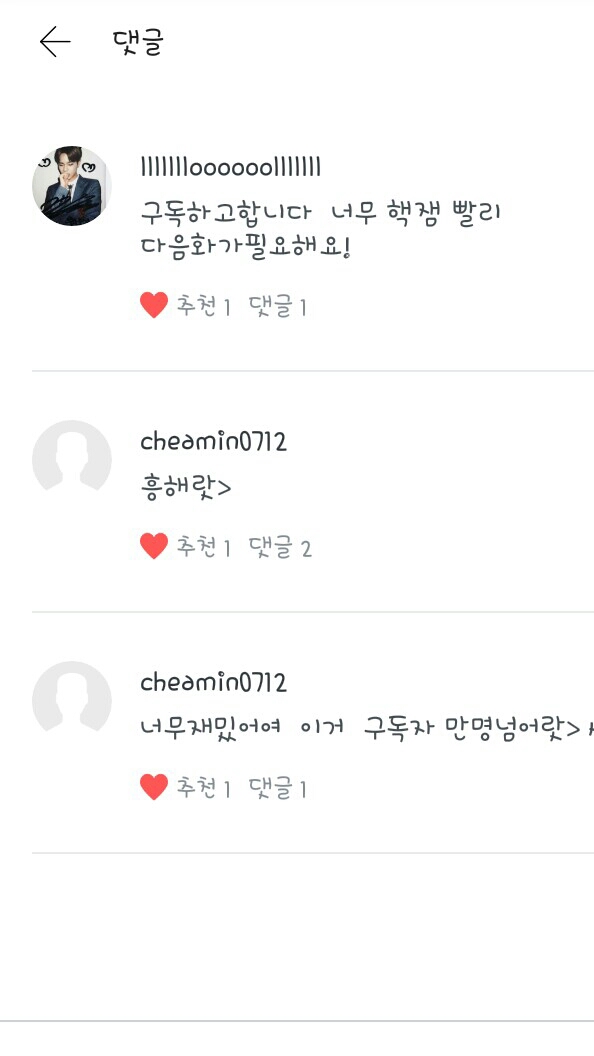The height and width of the screenshot is (1056, 594).
Task: Toggle the heart under the 흥해랏> comment
Action: pyautogui.click(x=154, y=546)
